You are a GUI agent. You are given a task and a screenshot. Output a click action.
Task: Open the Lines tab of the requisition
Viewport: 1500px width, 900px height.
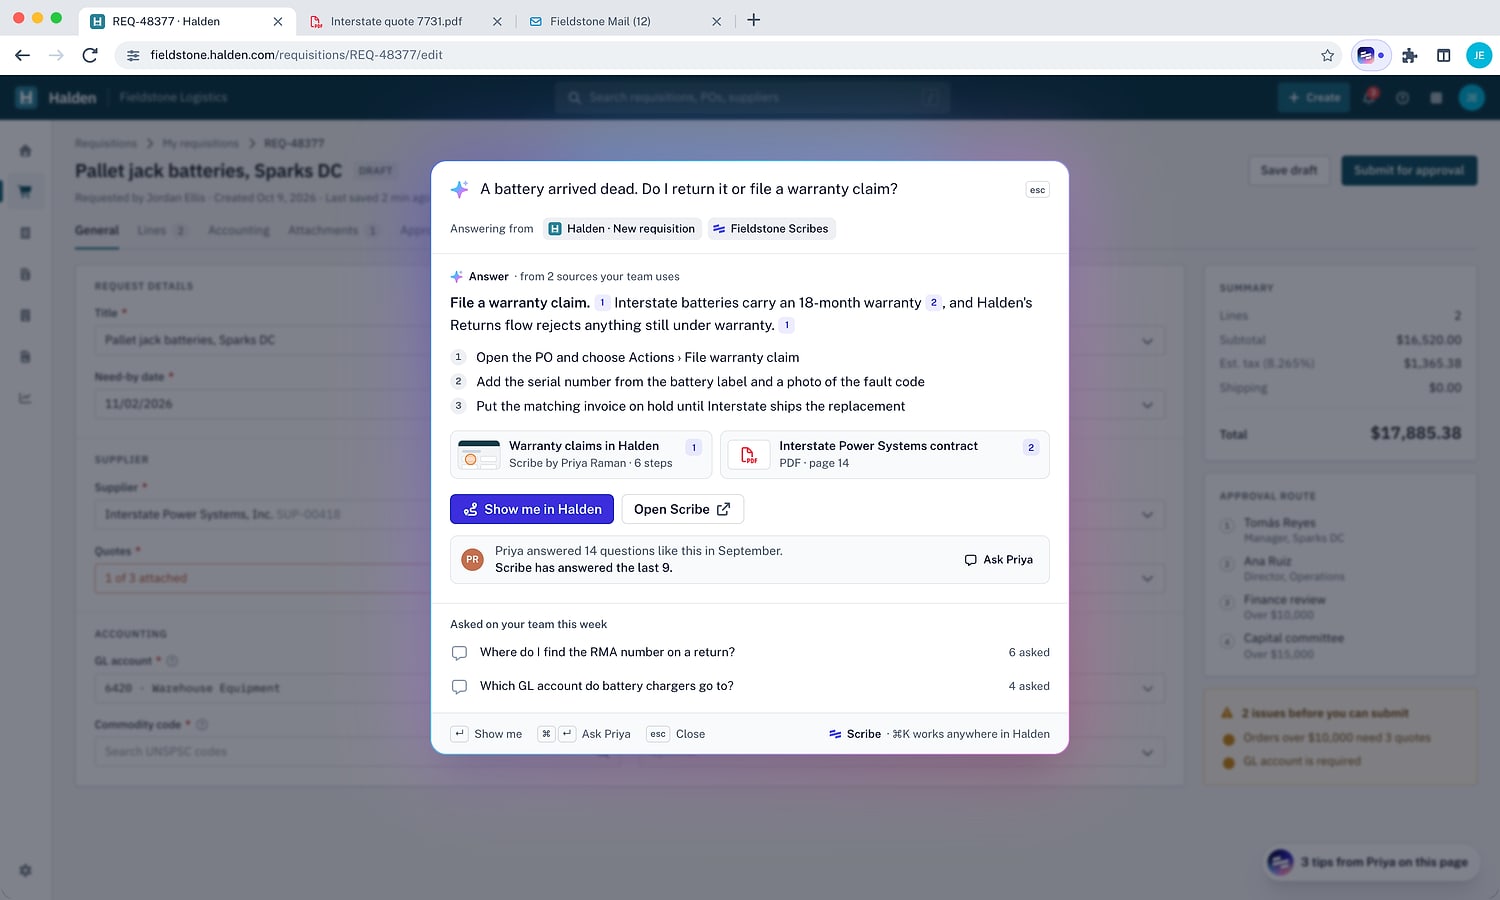[x=160, y=230]
